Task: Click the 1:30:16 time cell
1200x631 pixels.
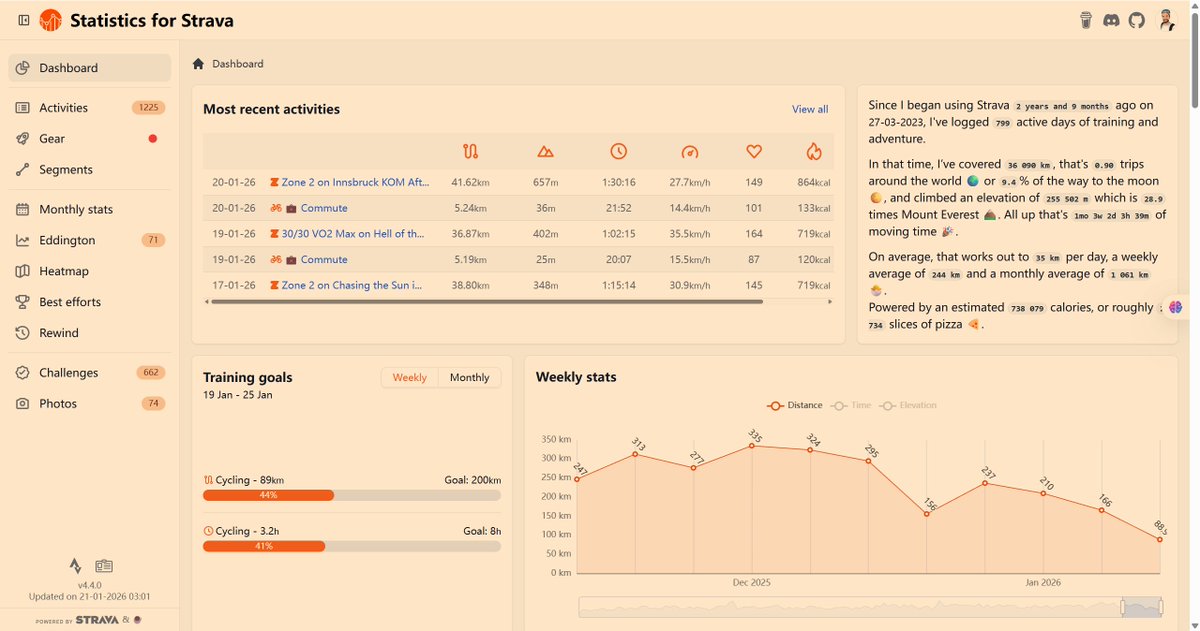Action: click(x=619, y=182)
